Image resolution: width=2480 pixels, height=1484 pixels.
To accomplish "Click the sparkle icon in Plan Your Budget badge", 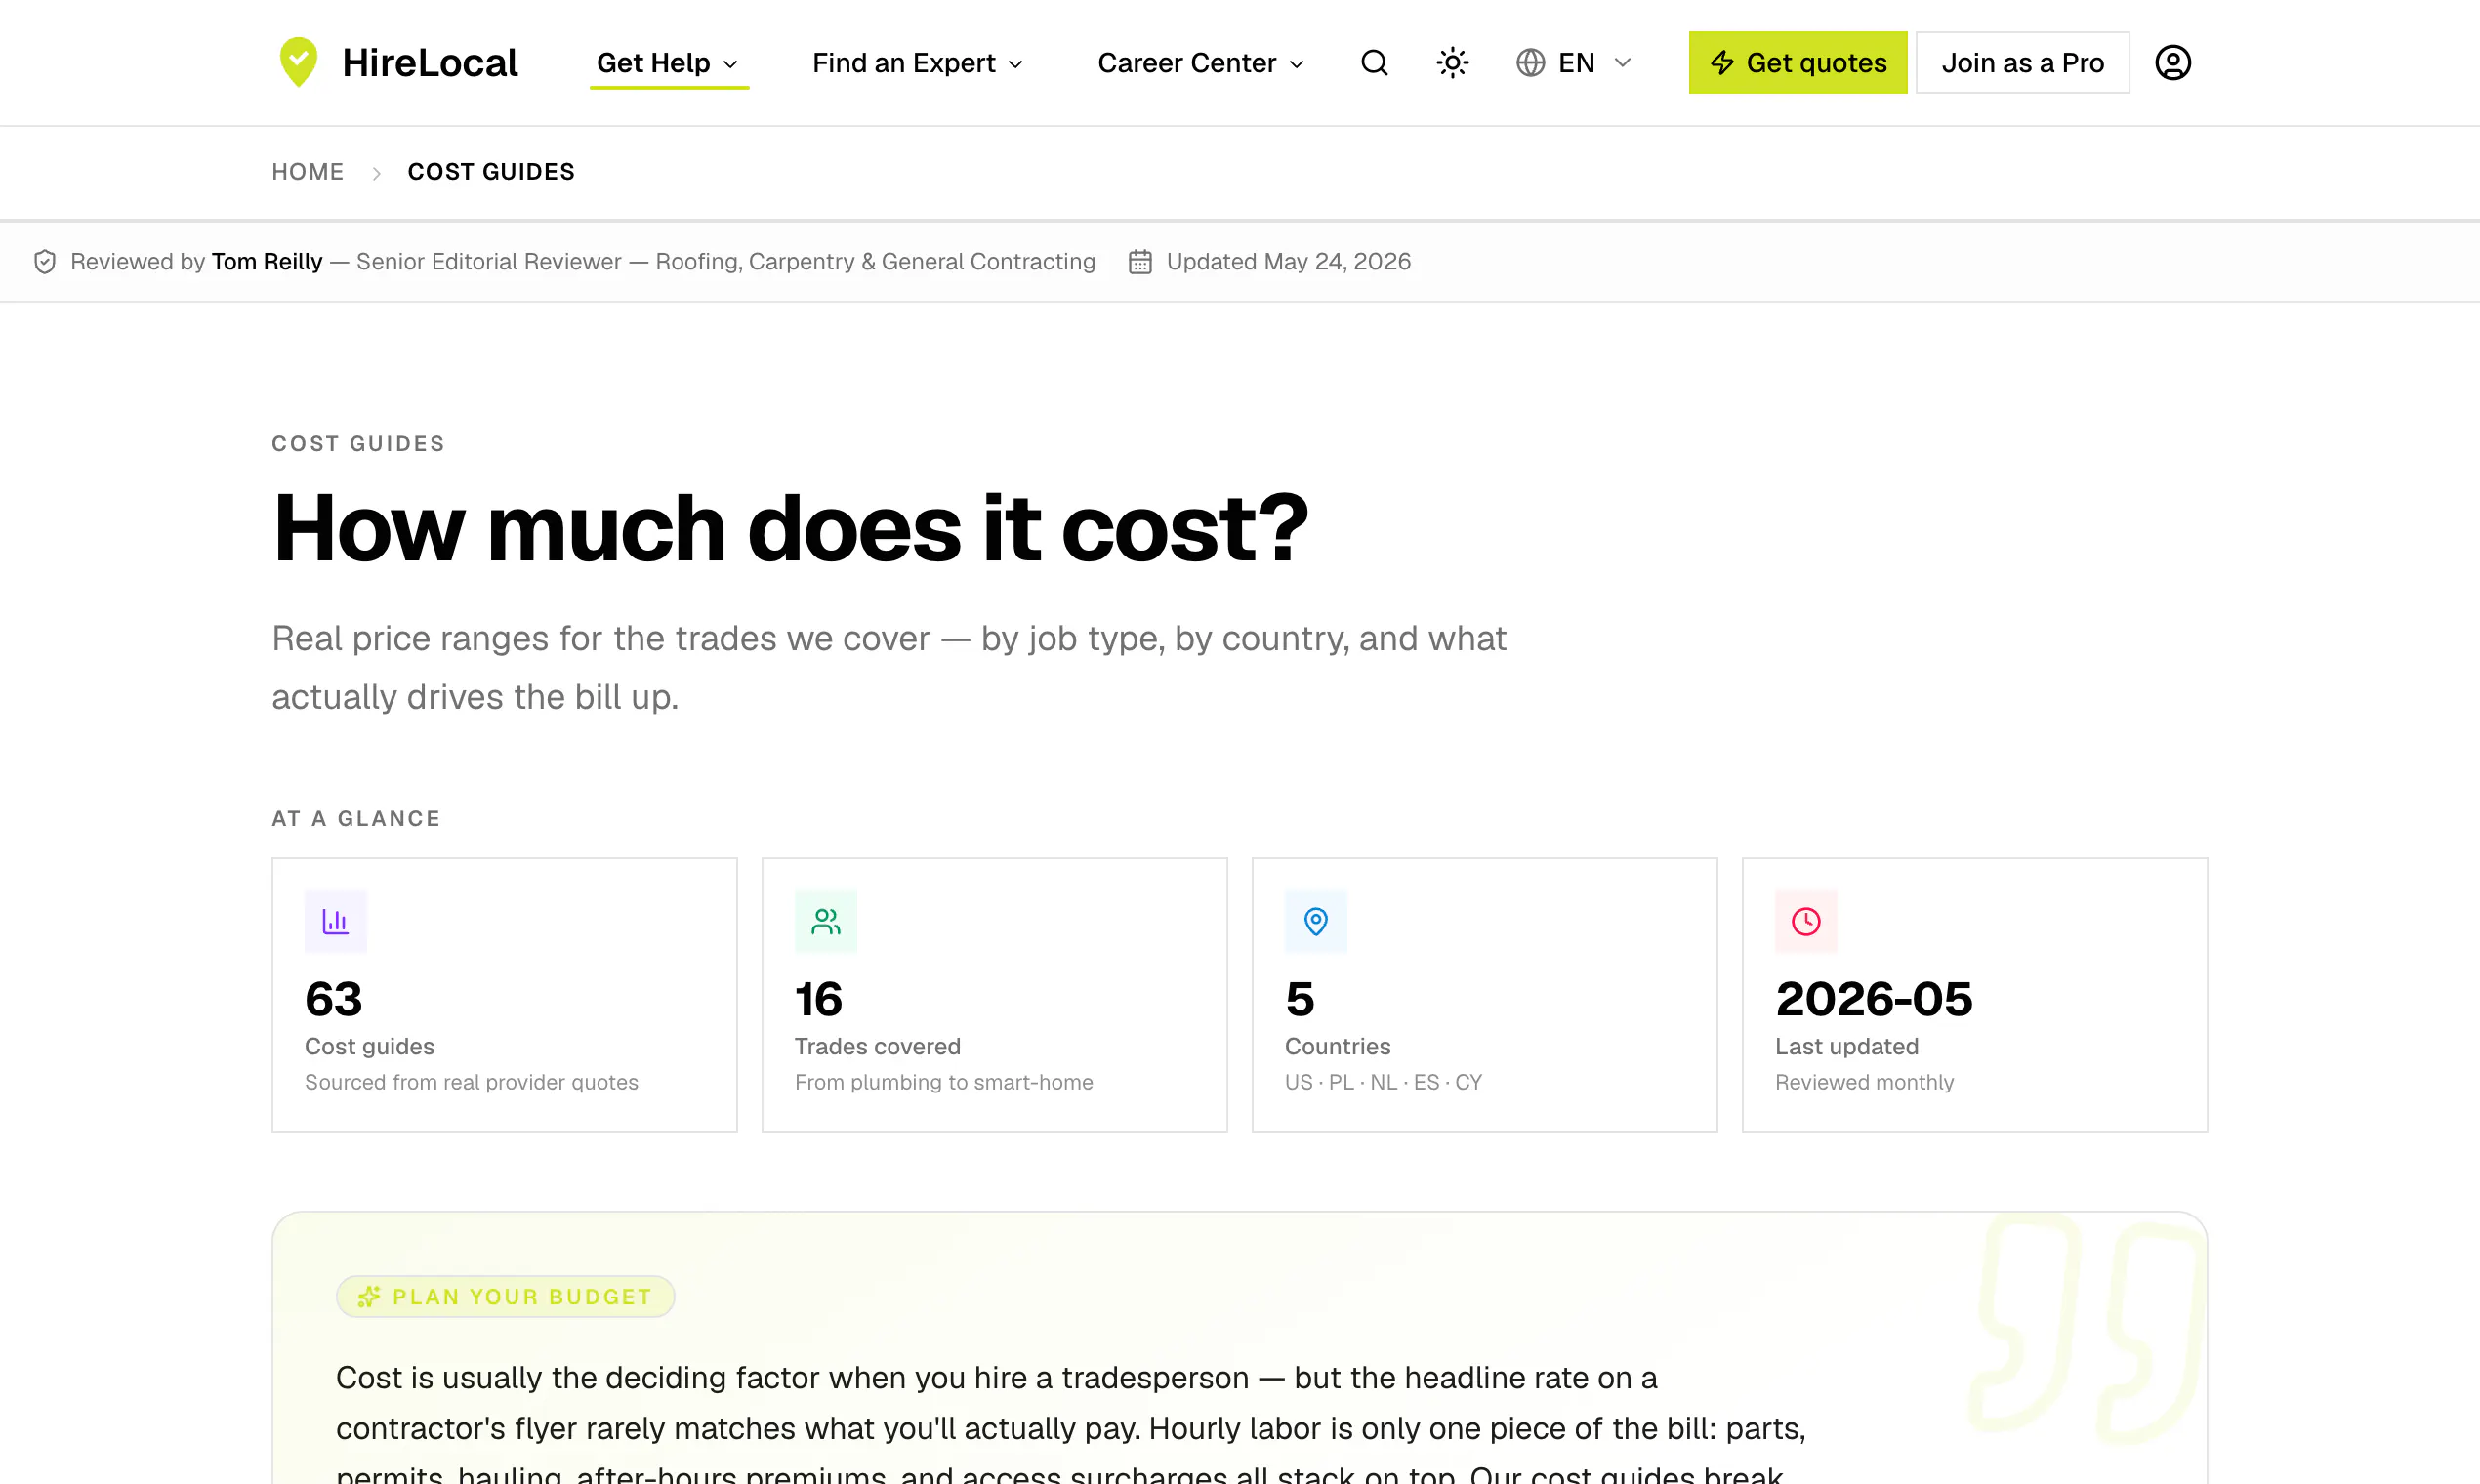I will tap(369, 1296).
